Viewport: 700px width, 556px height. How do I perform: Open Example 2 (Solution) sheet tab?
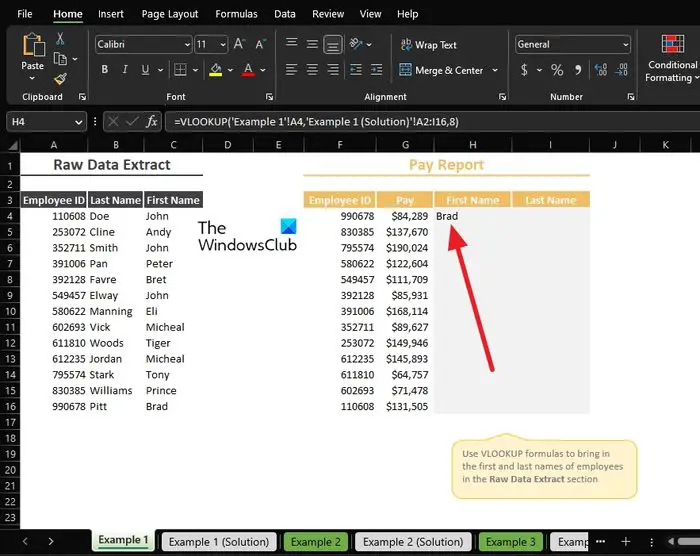[x=413, y=542]
